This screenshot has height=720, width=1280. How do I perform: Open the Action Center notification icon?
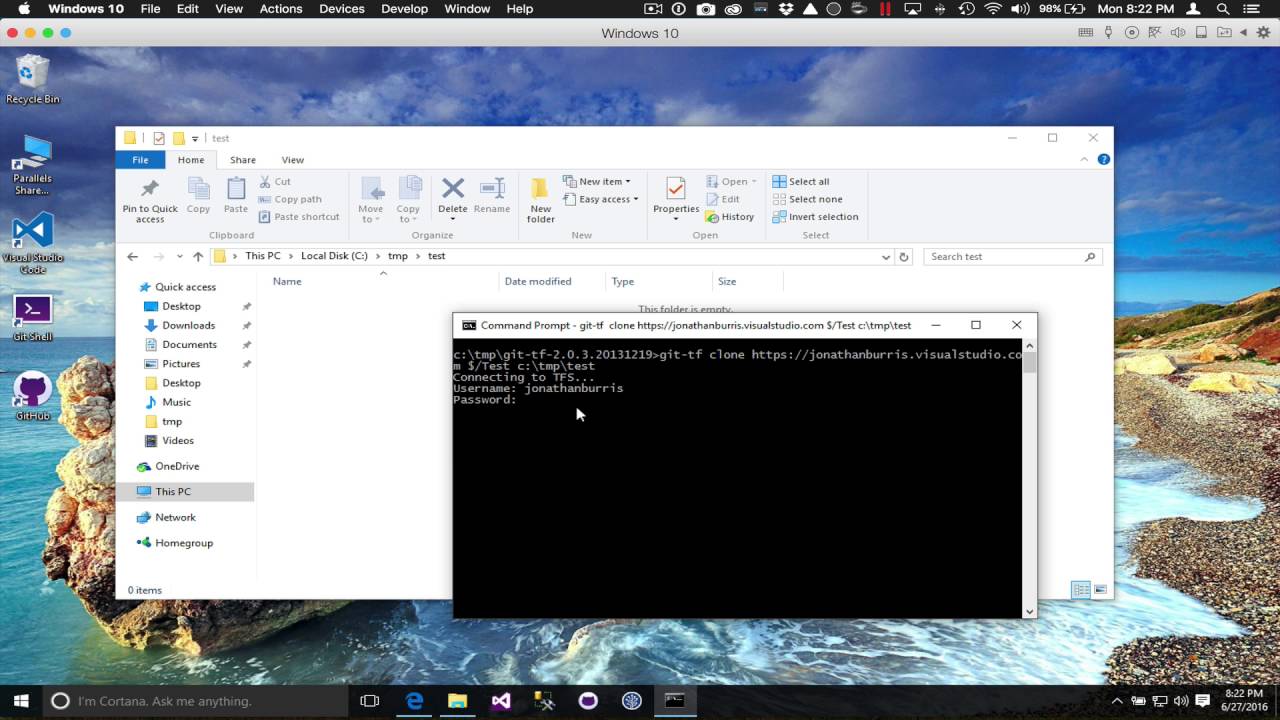1202,701
